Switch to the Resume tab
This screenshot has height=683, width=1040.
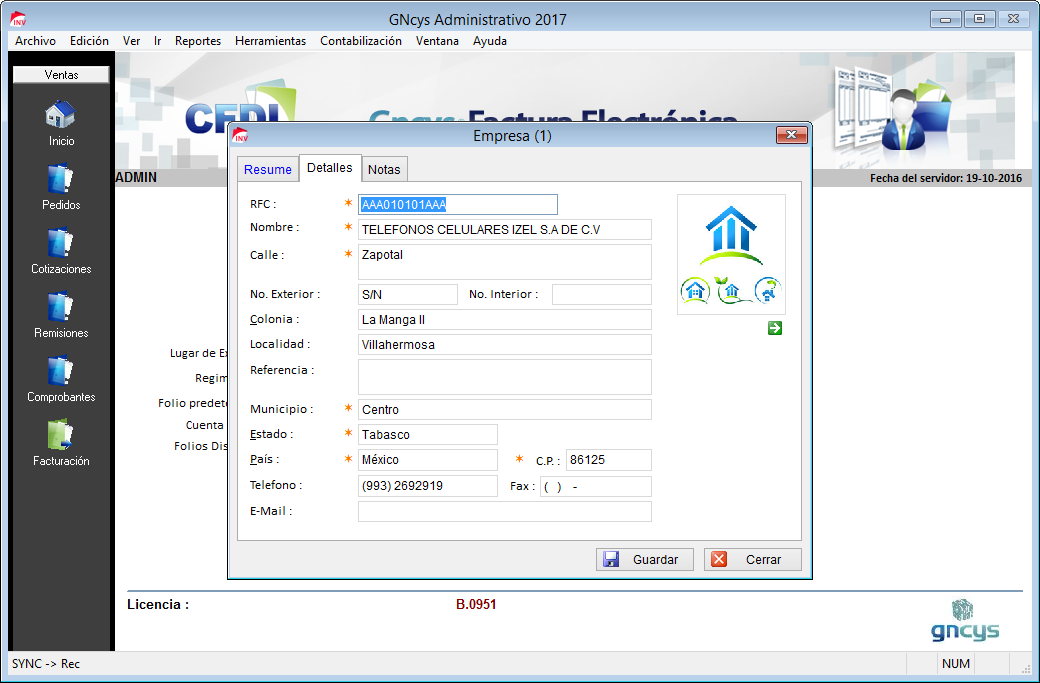268,170
